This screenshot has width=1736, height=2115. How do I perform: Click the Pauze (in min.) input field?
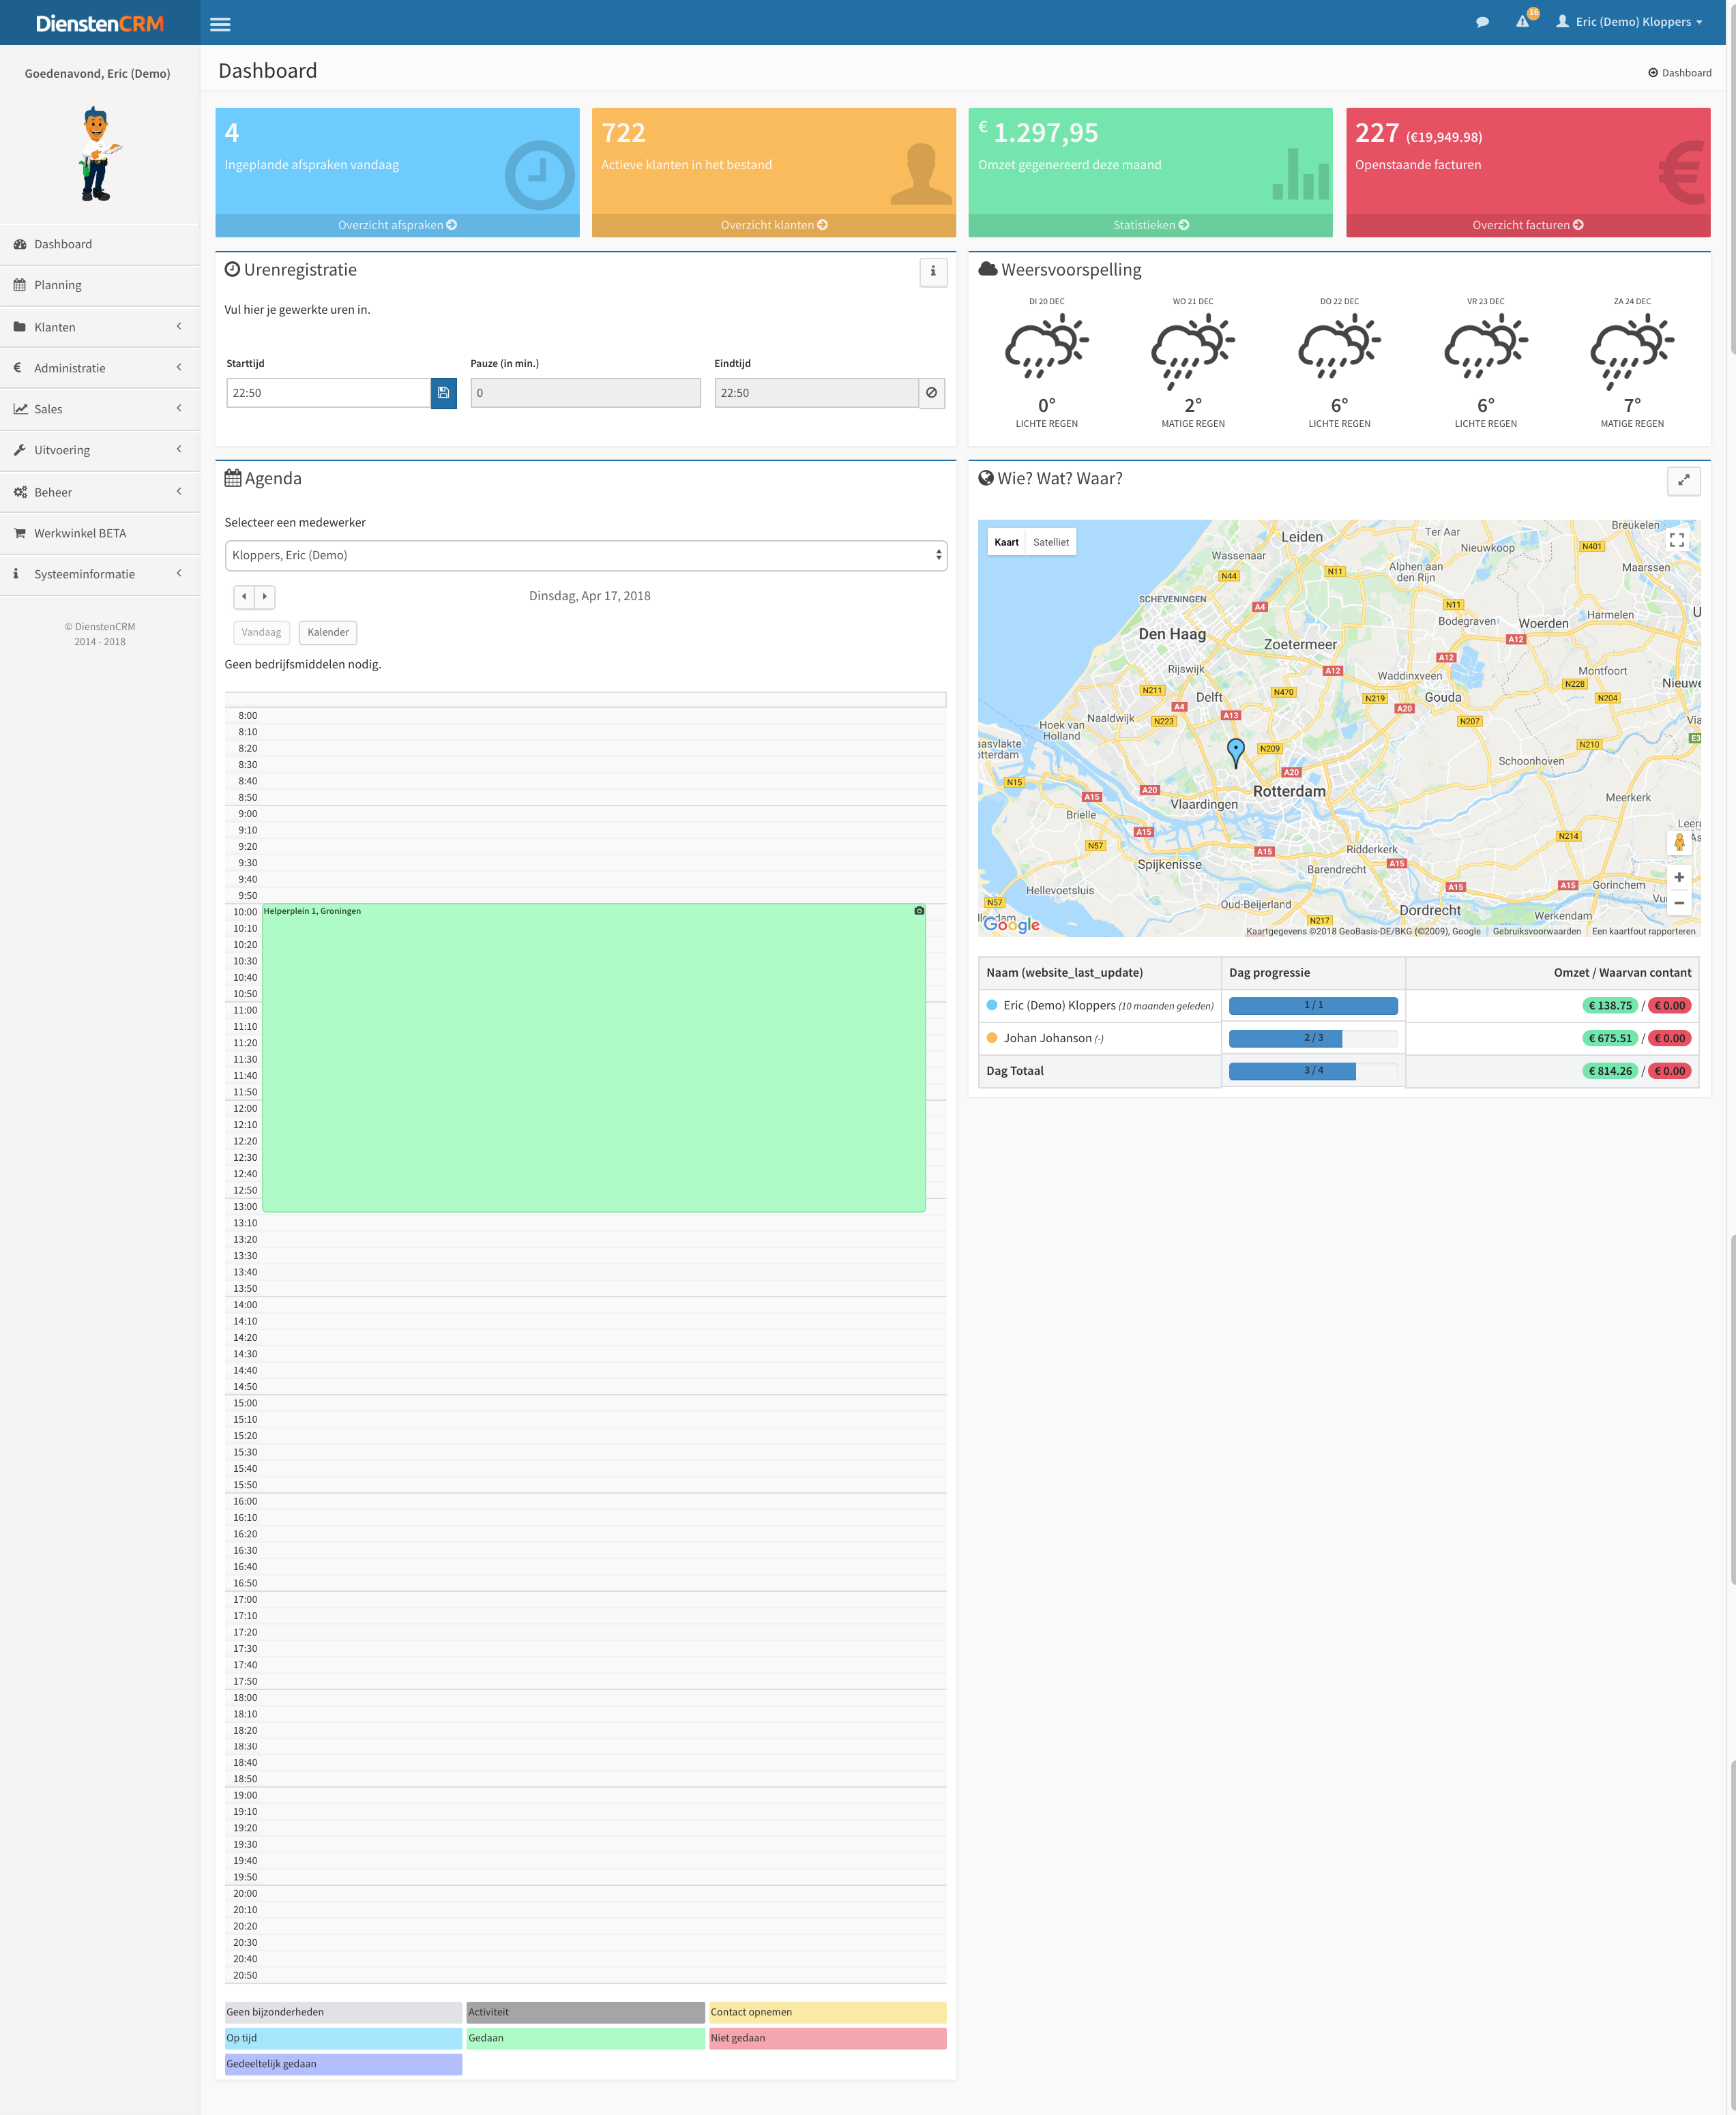pos(585,393)
